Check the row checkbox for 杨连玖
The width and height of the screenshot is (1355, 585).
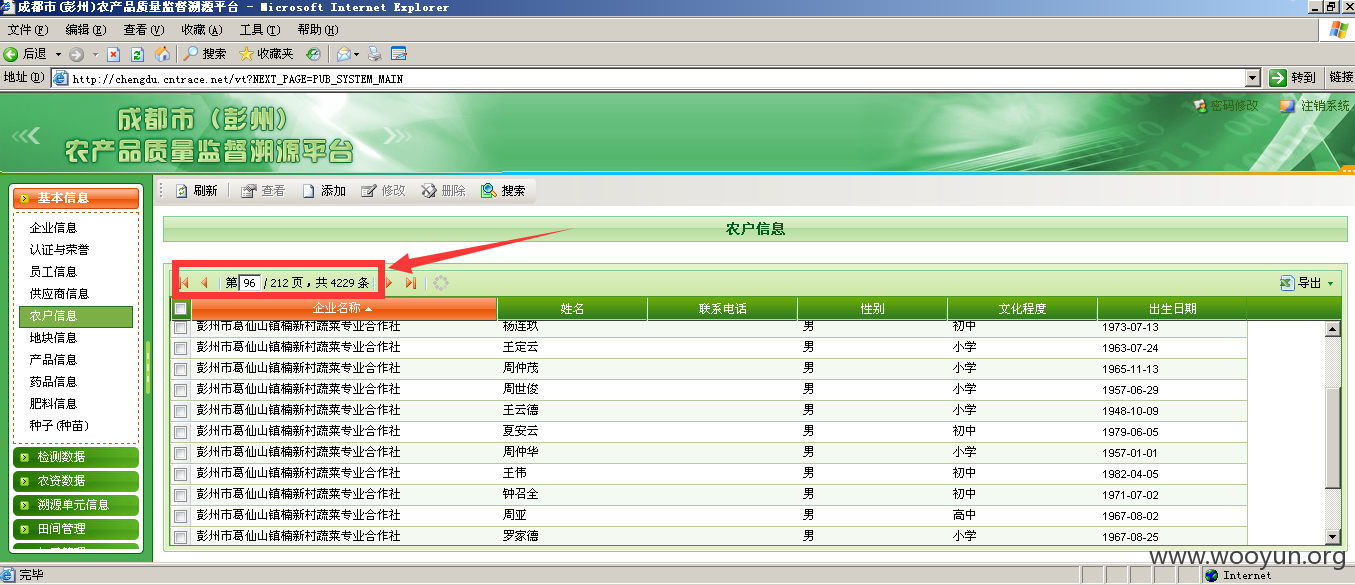click(180, 326)
